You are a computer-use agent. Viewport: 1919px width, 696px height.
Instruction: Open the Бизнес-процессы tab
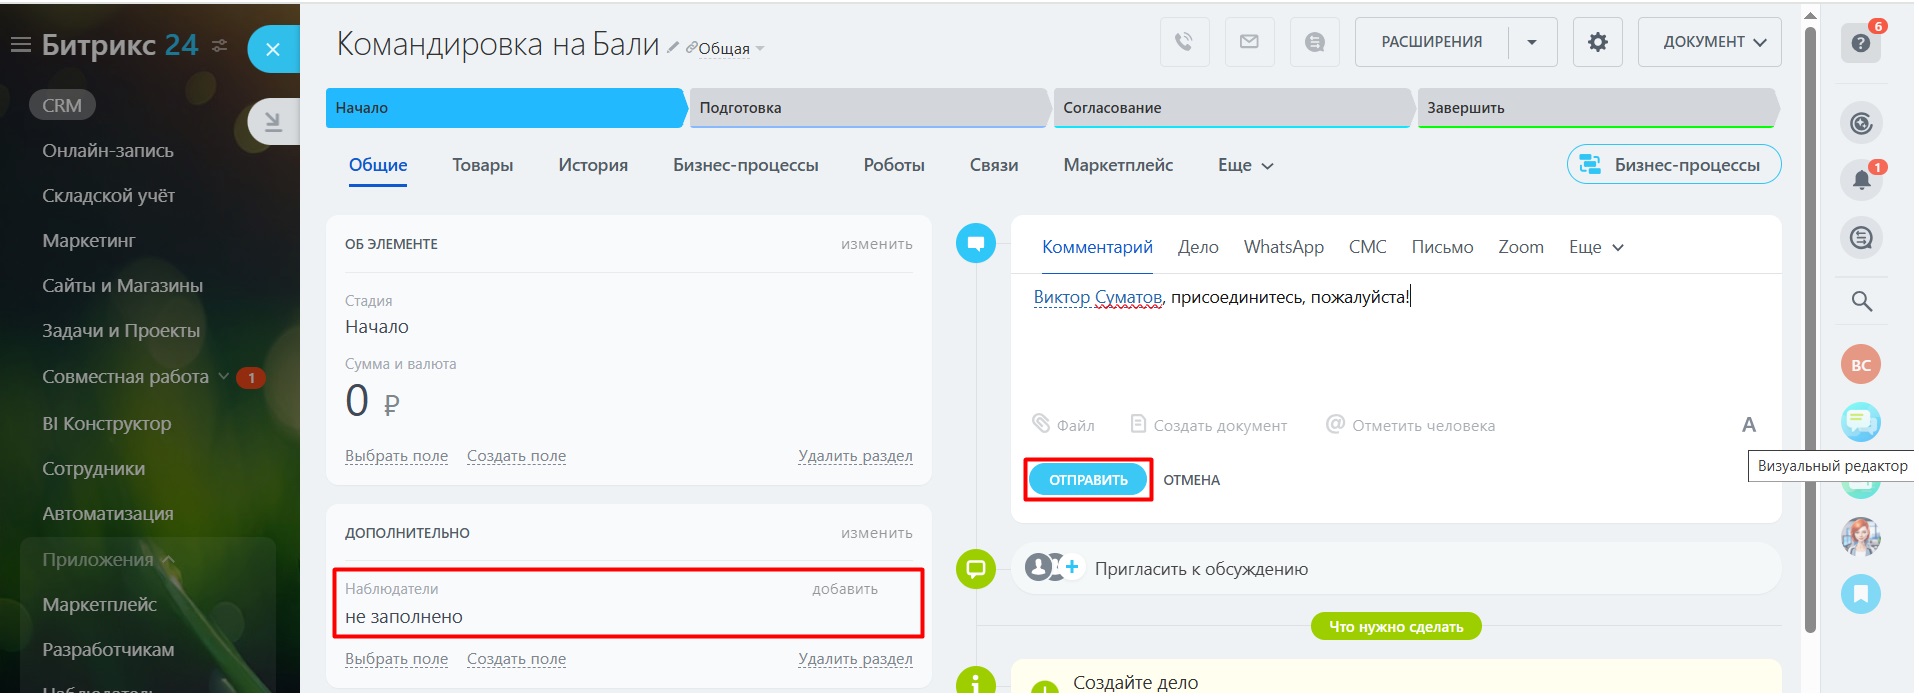(746, 165)
